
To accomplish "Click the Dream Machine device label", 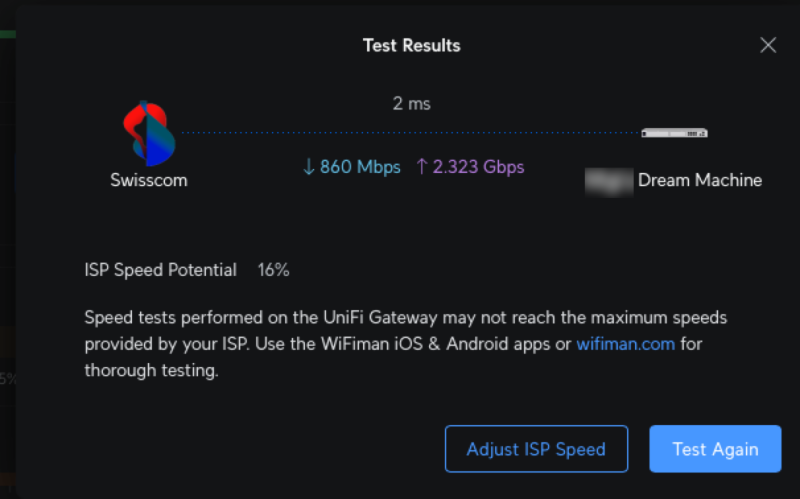I will point(700,181).
